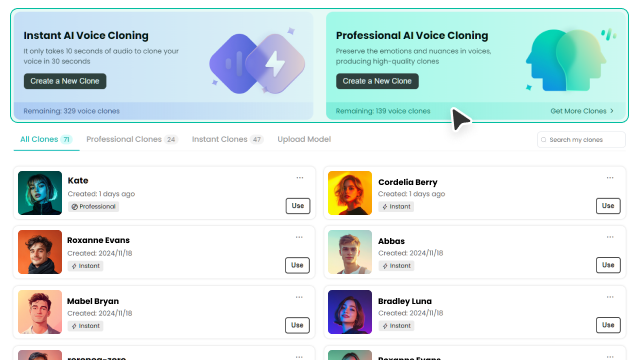Open the three-dot menu on the Abbas card
Screen dimensions: 640x360
[x=610, y=237]
